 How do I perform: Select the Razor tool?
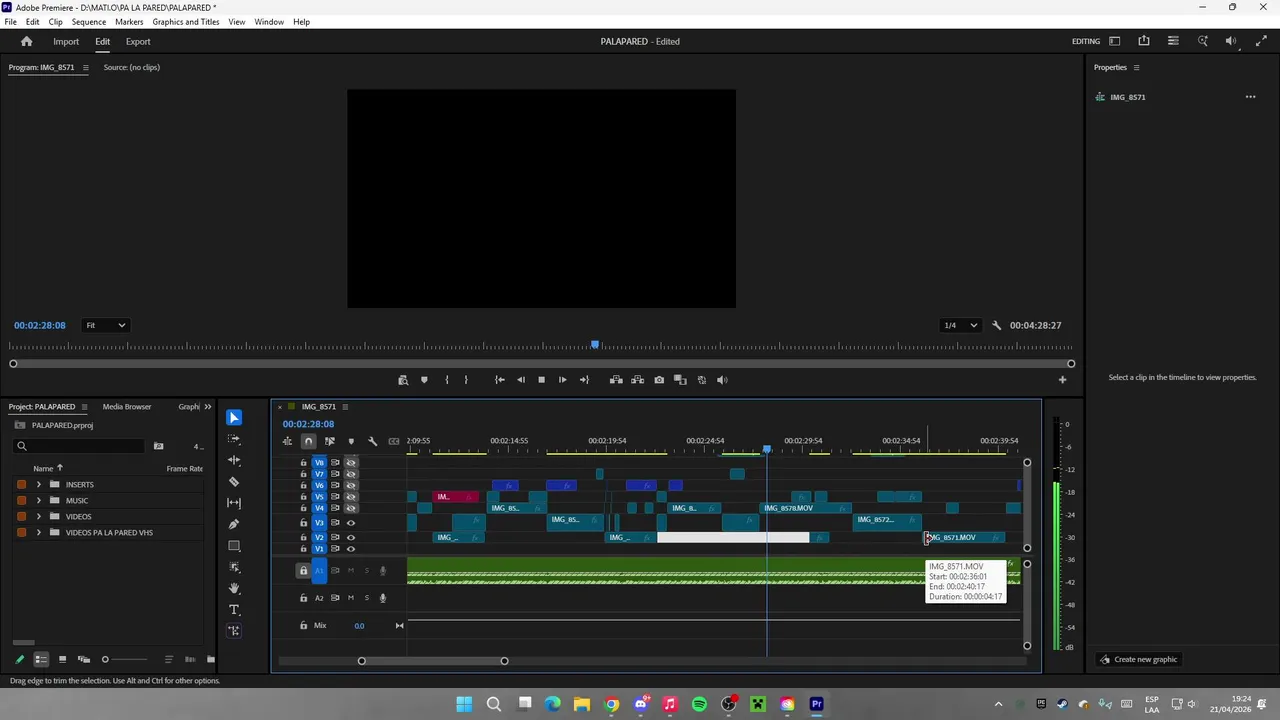point(234,481)
